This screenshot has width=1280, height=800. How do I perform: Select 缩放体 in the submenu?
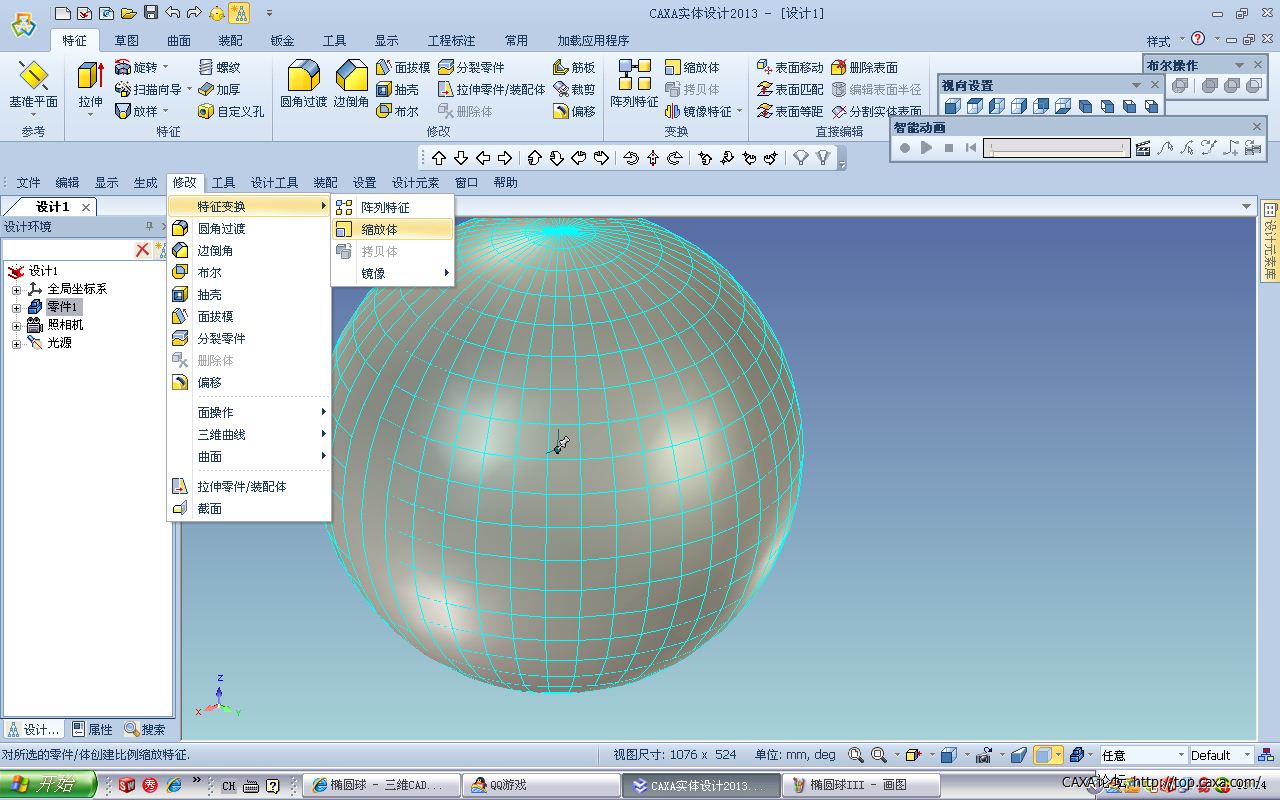[x=392, y=229]
